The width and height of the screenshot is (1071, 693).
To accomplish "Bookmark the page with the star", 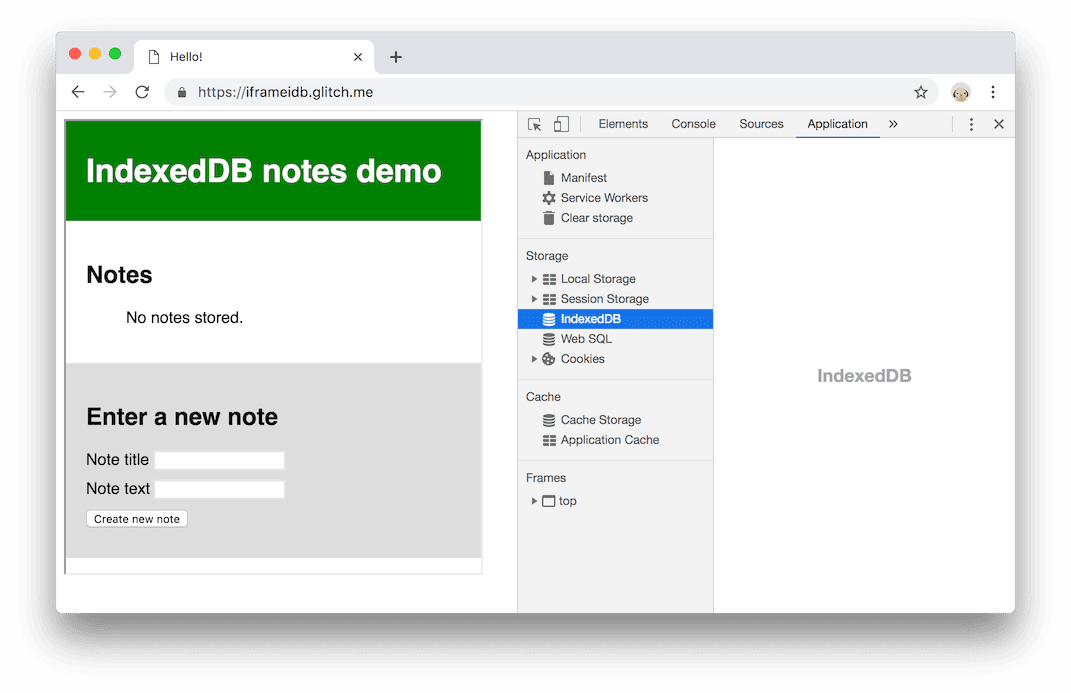I will (920, 91).
